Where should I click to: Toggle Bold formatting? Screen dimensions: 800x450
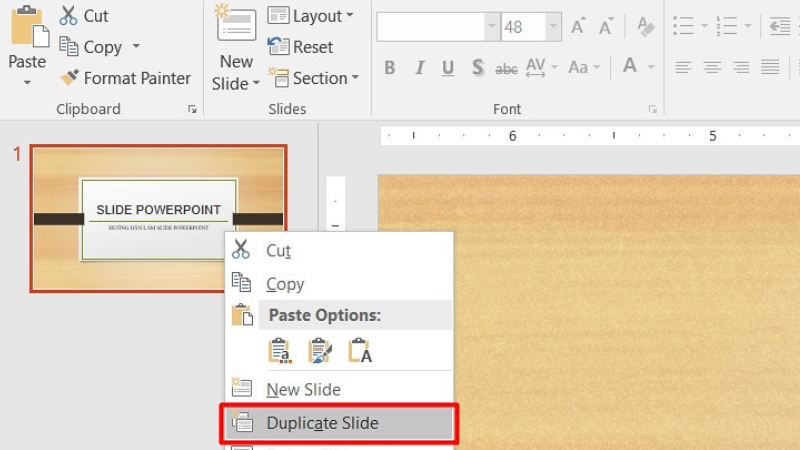pos(390,67)
